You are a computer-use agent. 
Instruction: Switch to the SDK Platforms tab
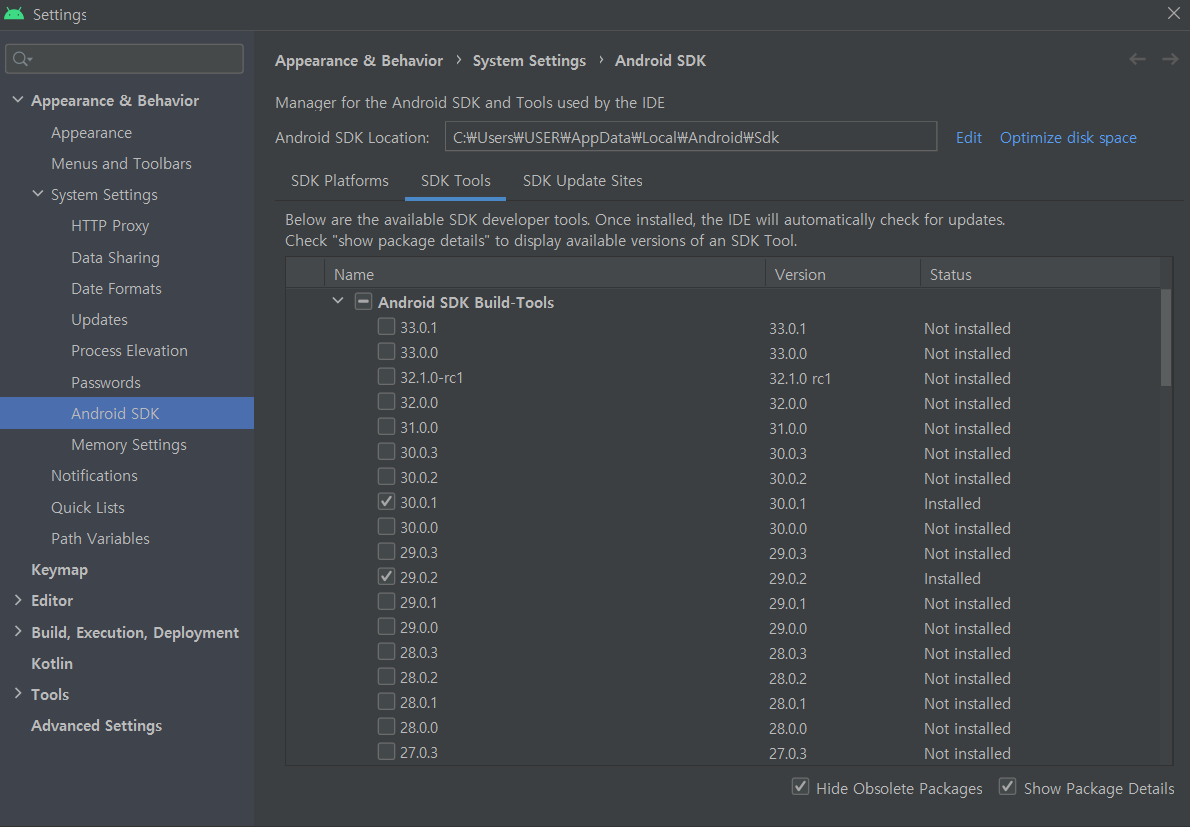[x=339, y=181]
